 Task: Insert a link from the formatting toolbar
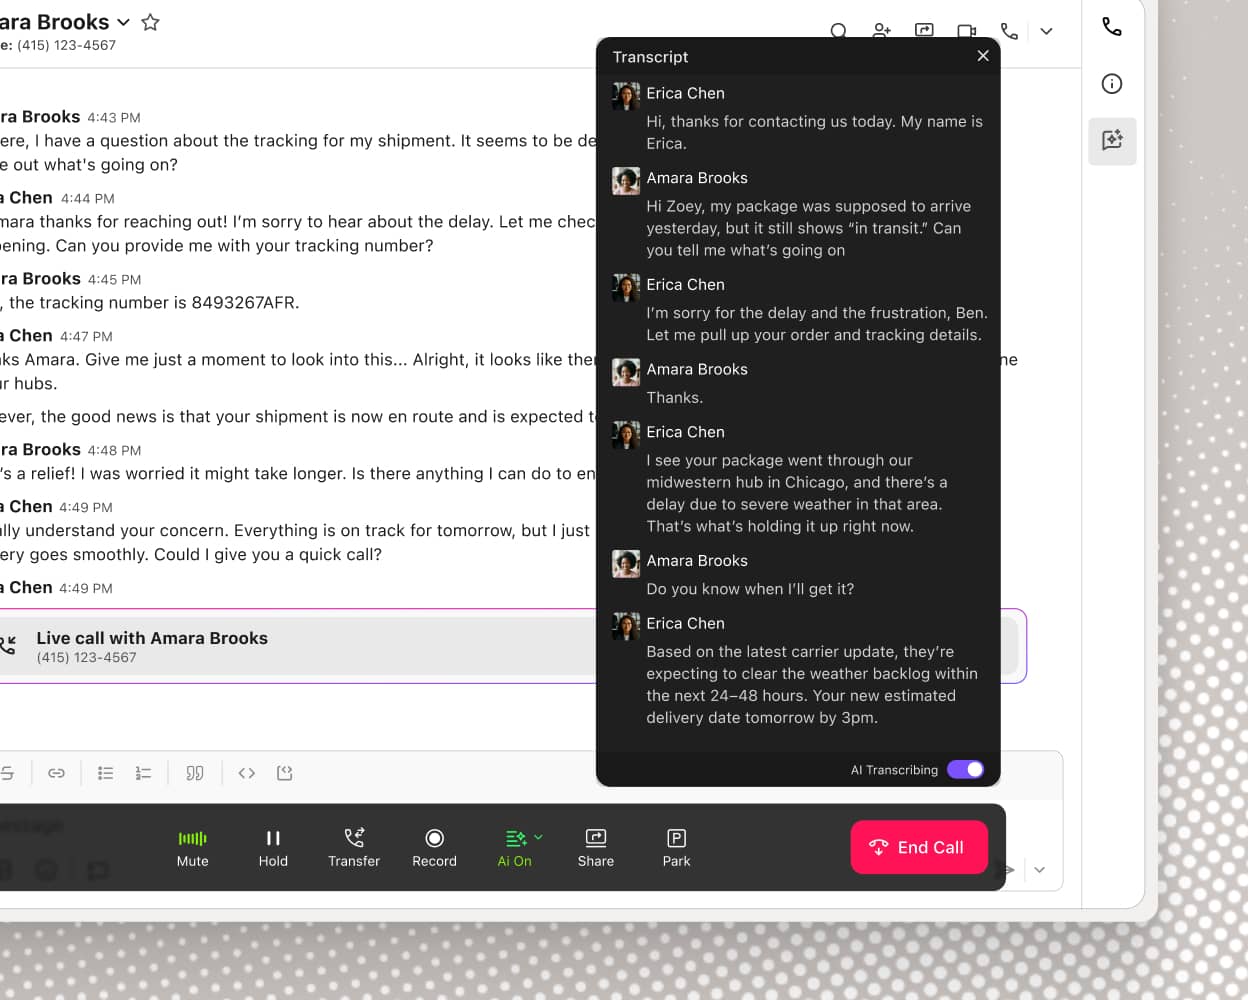[57, 773]
